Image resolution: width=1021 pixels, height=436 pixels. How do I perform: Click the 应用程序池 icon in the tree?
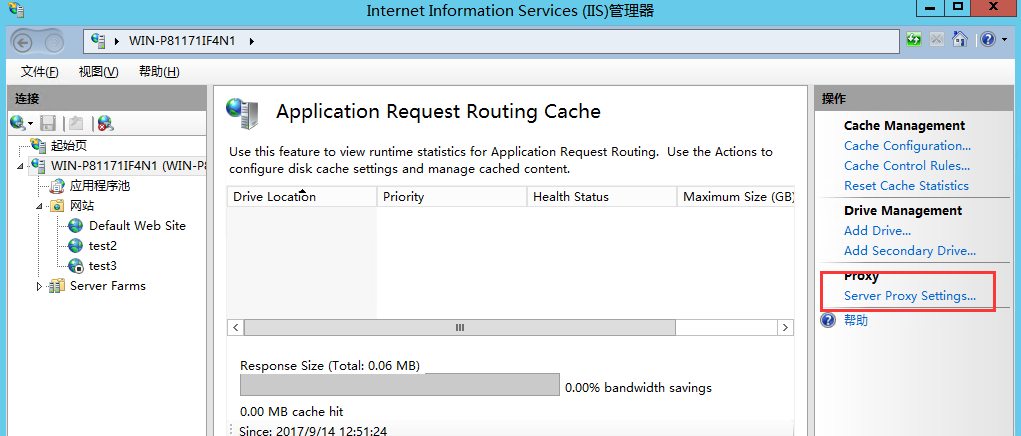click(x=57, y=186)
